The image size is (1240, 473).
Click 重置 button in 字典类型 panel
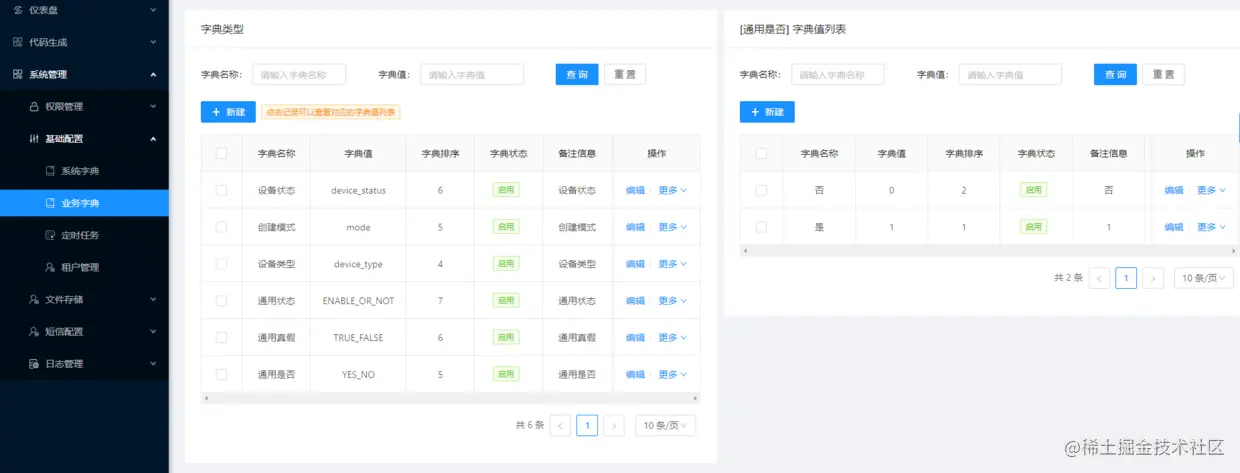(x=625, y=74)
